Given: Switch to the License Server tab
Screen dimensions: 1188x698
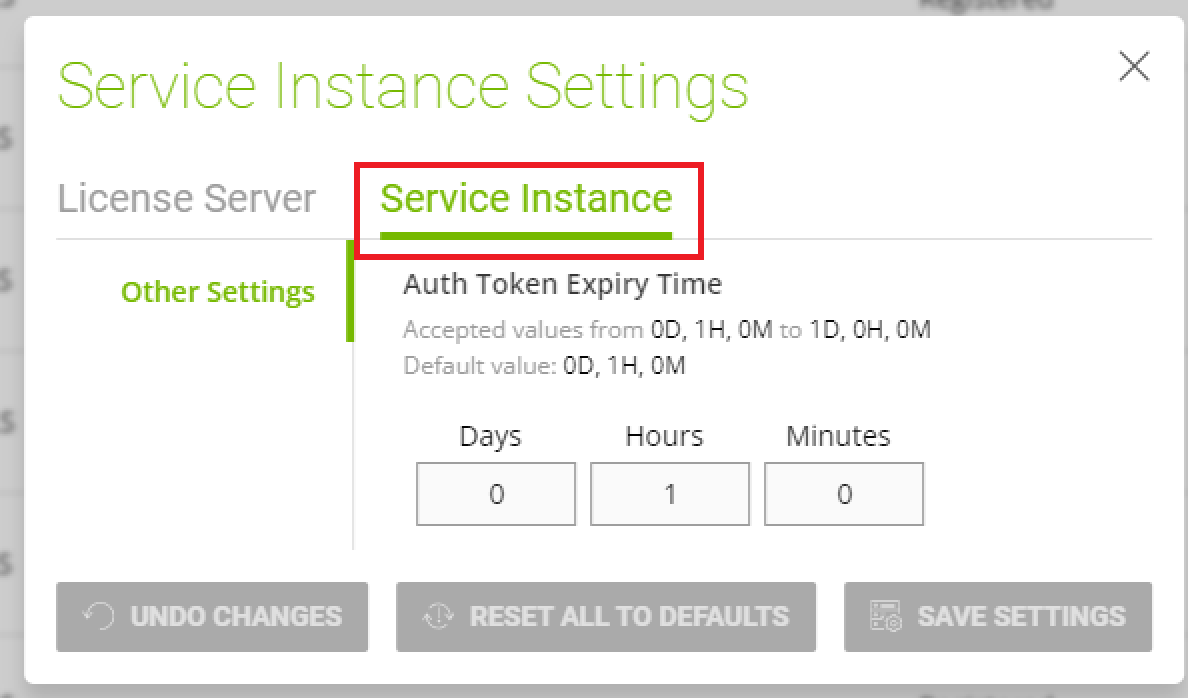Looking at the screenshot, I should [x=186, y=198].
